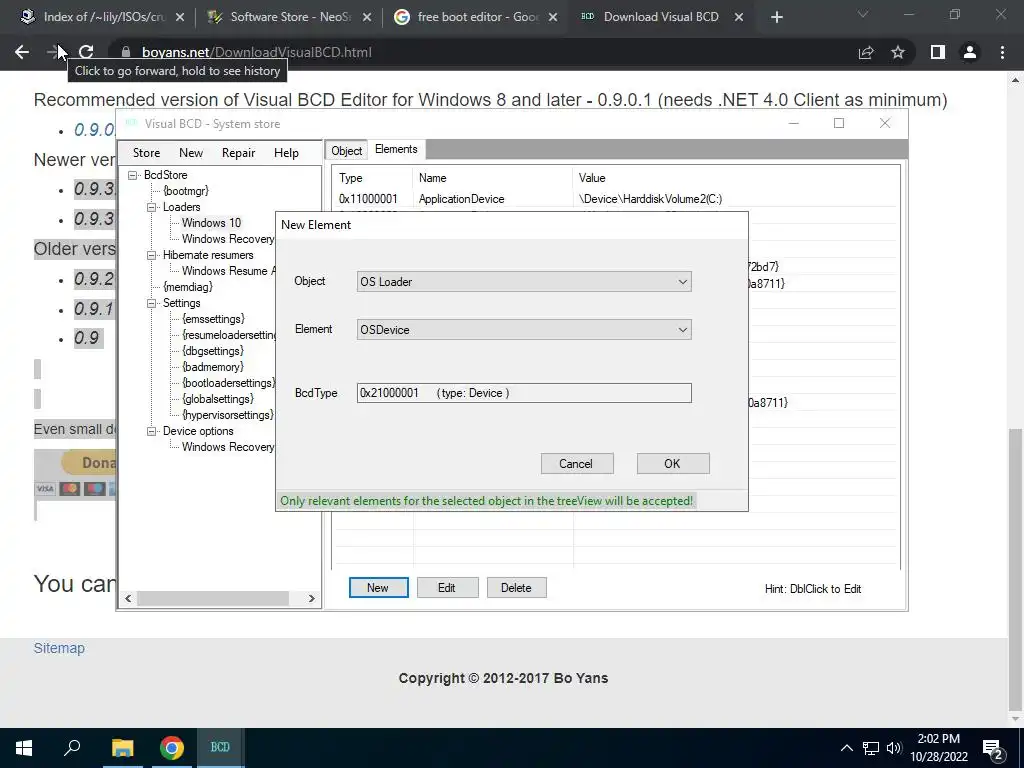The image size is (1024, 768).
Task: Close the free boot editor Google tab
Action: pos(552,17)
